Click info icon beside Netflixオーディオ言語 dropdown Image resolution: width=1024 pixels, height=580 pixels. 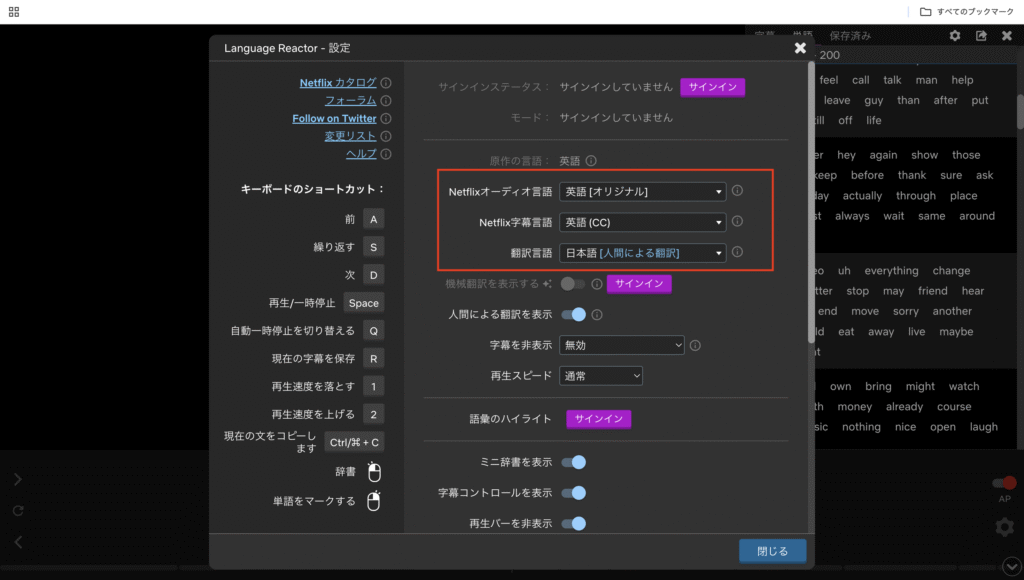coord(737,190)
